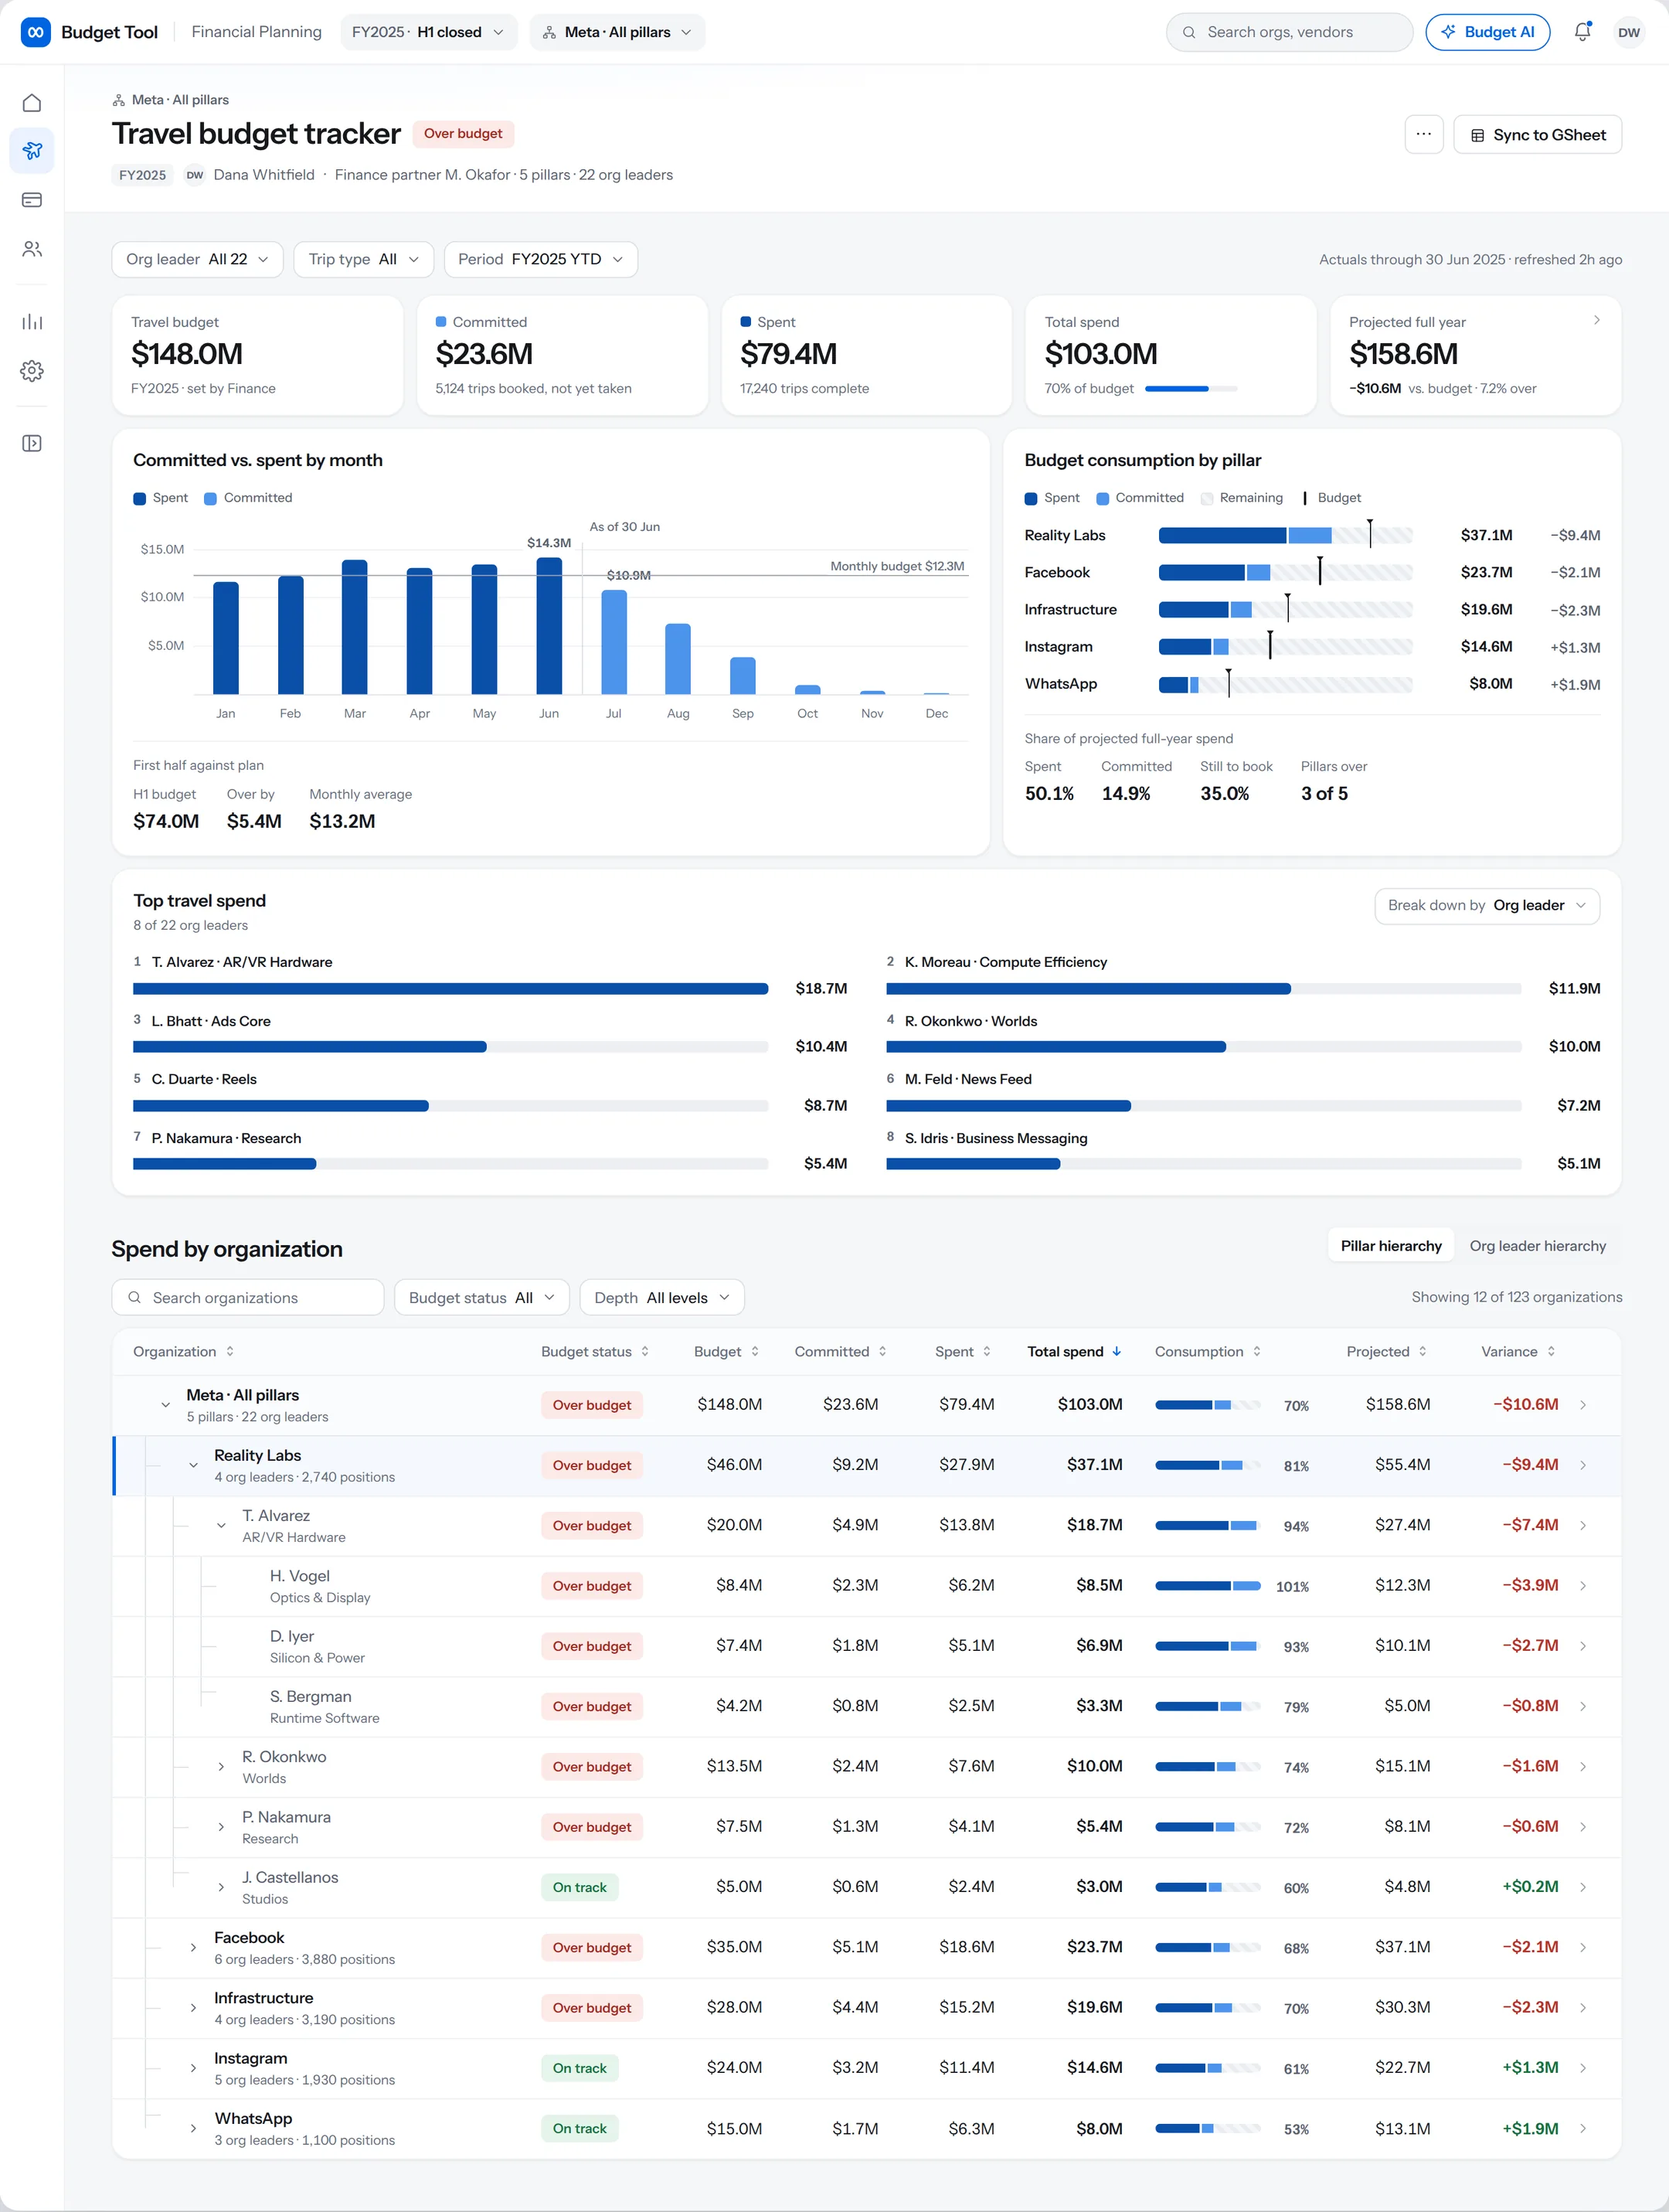The width and height of the screenshot is (1669, 2212).
Task: Select the Travel plane icon in the sidebar
Action: coord(32,151)
